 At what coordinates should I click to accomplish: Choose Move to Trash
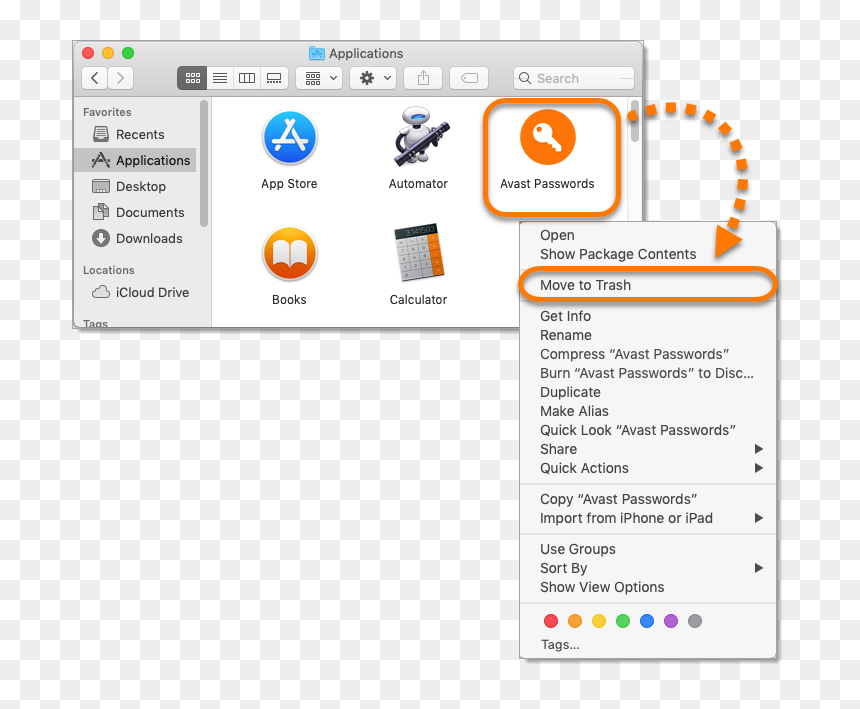[x=648, y=285]
